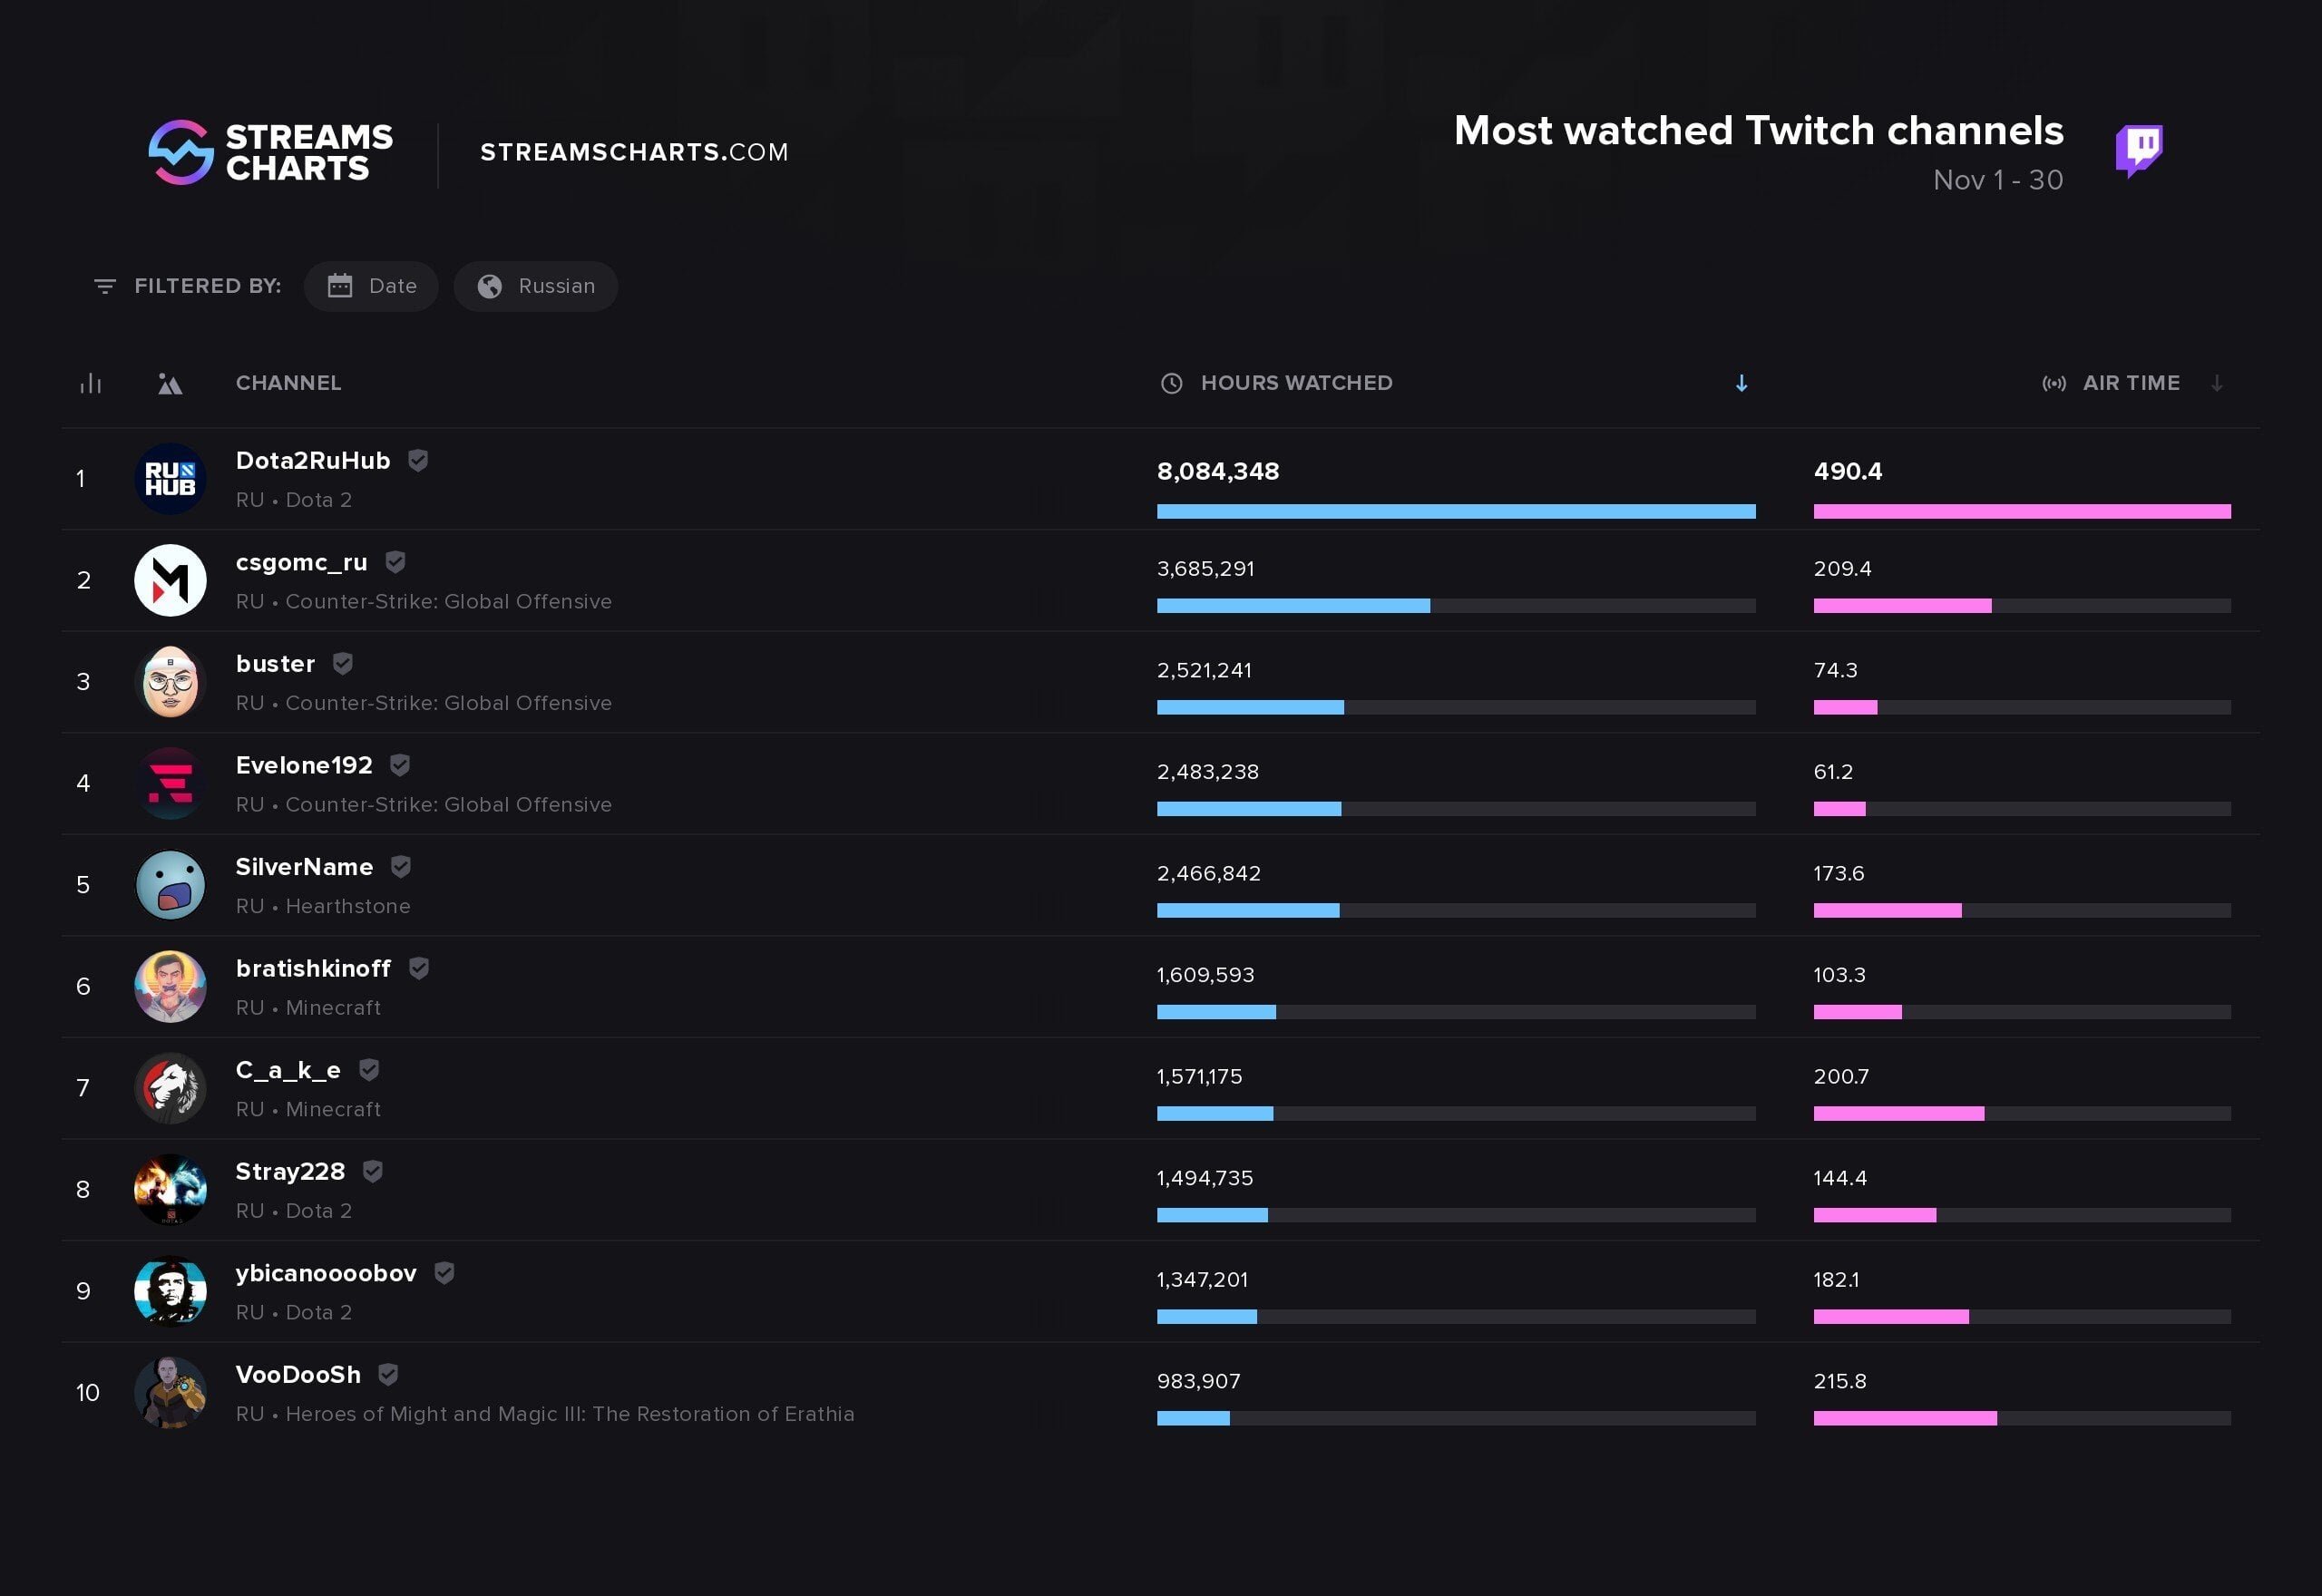The image size is (2322, 1596).
Task: Click the purple Twitch logo icon
Action: point(2139,151)
